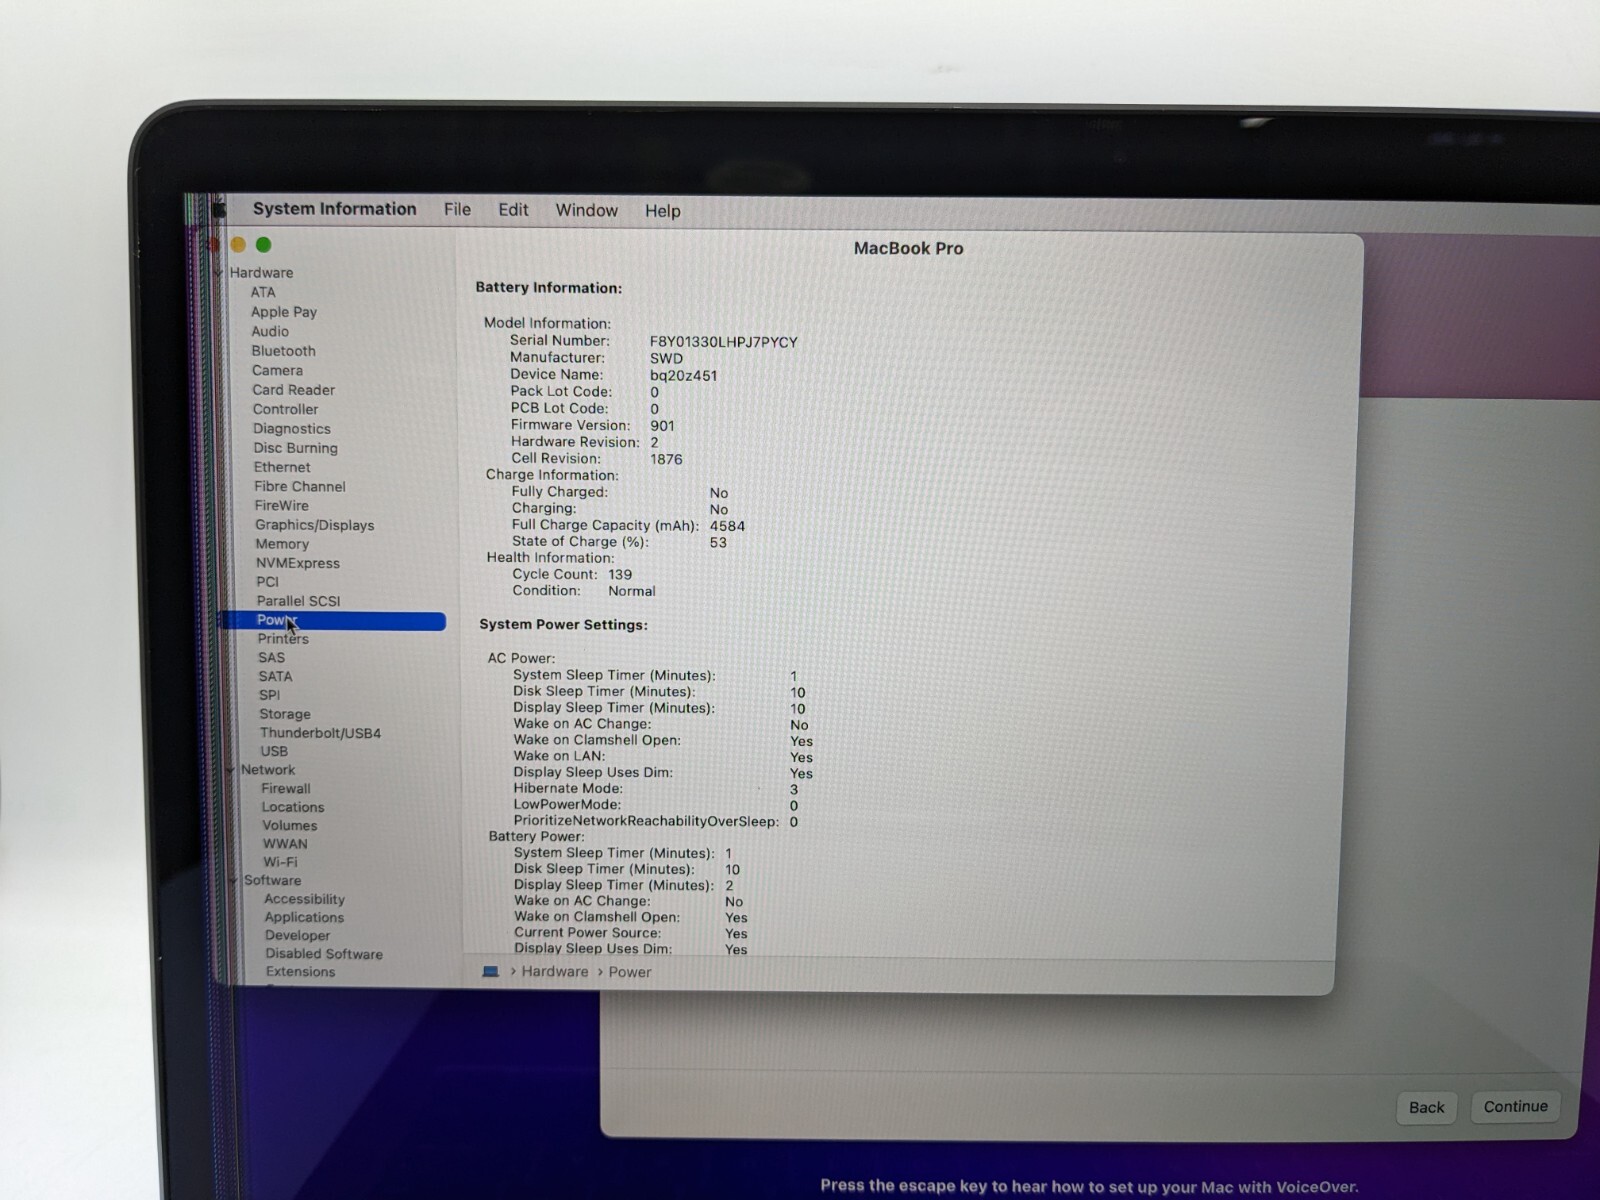Image resolution: width=1600 pixels, height=1200 pixels.
Task: Click the System Power Settings heading
Action: [563, 625]
